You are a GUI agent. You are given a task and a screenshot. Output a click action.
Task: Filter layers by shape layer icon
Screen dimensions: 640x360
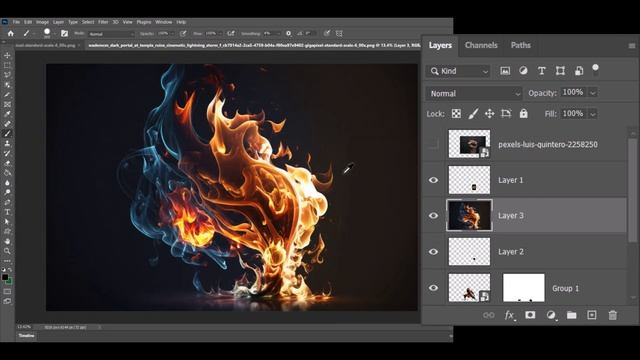coord(560,71)
